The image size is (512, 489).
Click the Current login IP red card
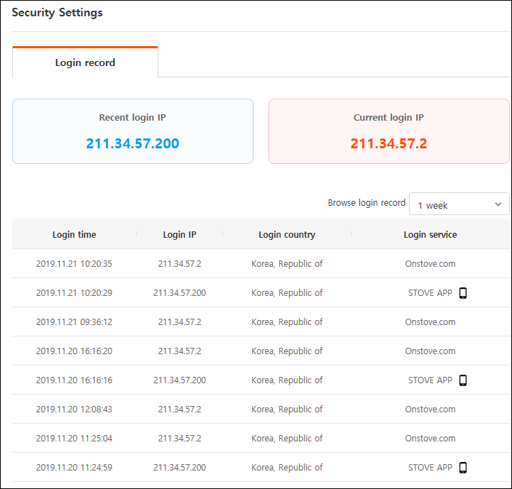(389, 131)
